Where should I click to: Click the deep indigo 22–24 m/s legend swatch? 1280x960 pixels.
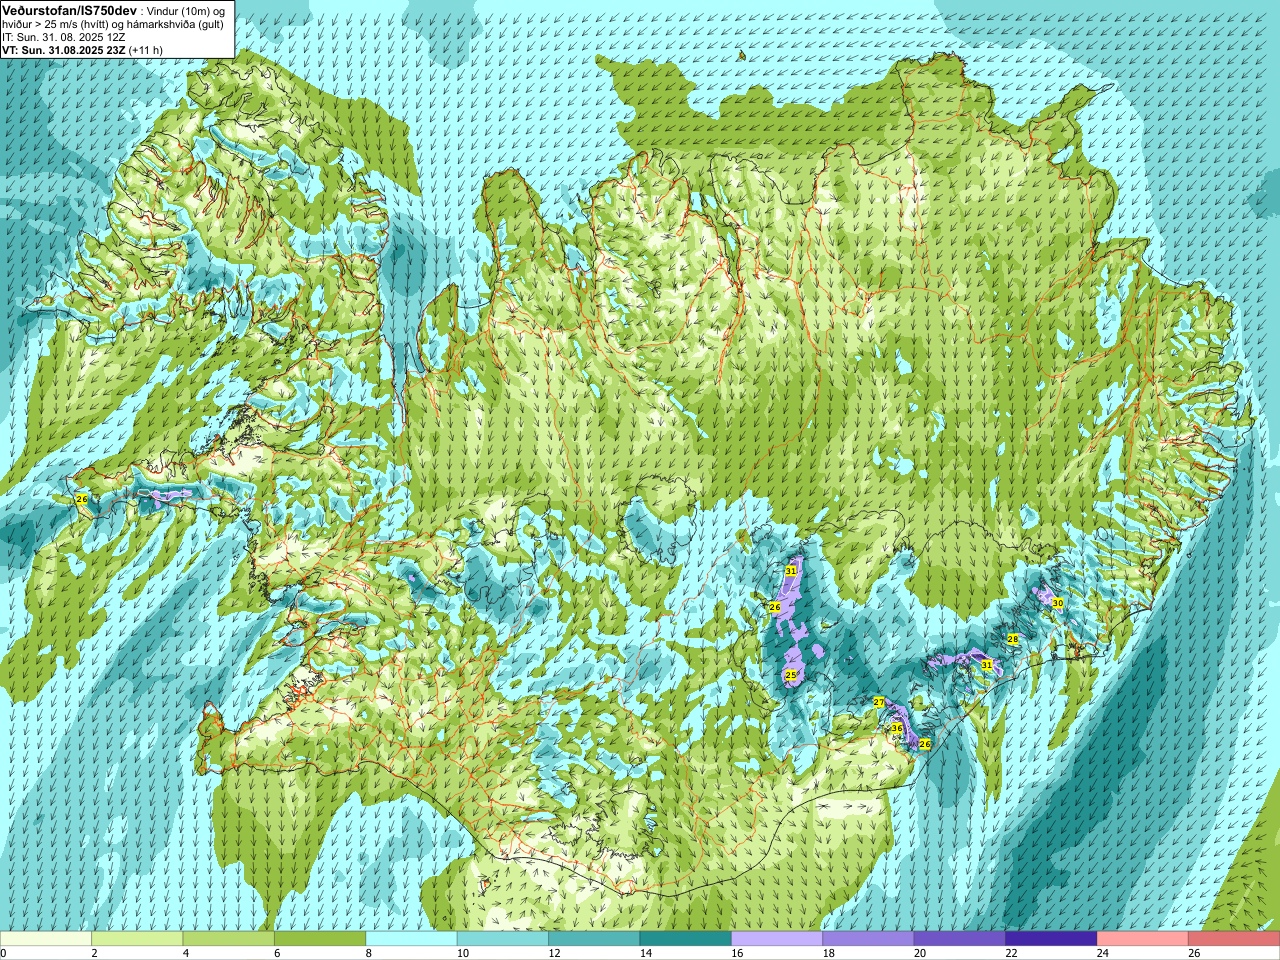point(1051,939)
